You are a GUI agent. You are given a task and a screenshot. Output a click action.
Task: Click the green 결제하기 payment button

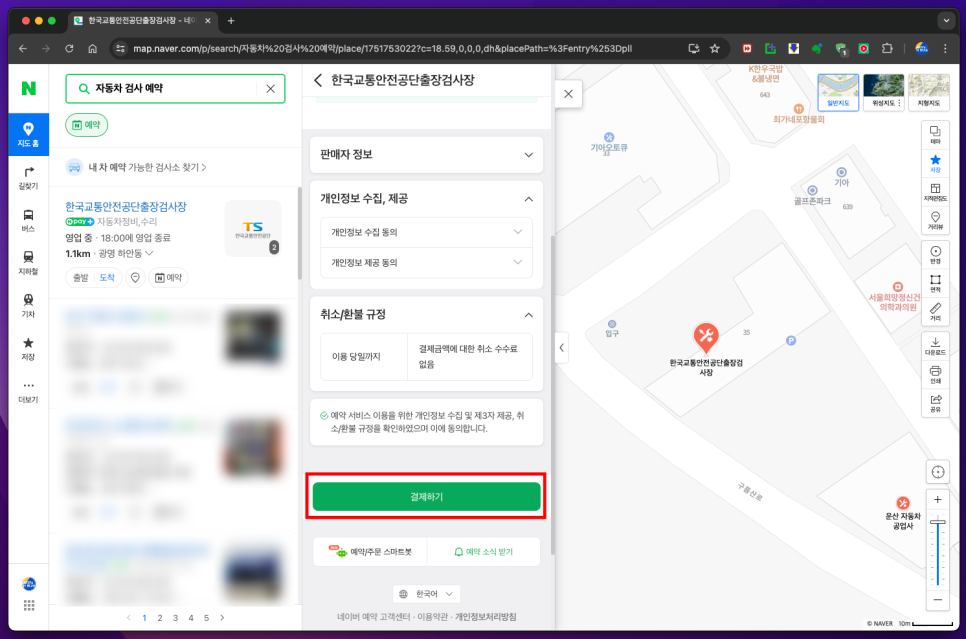pyautogui.click(x=426, y=497)
